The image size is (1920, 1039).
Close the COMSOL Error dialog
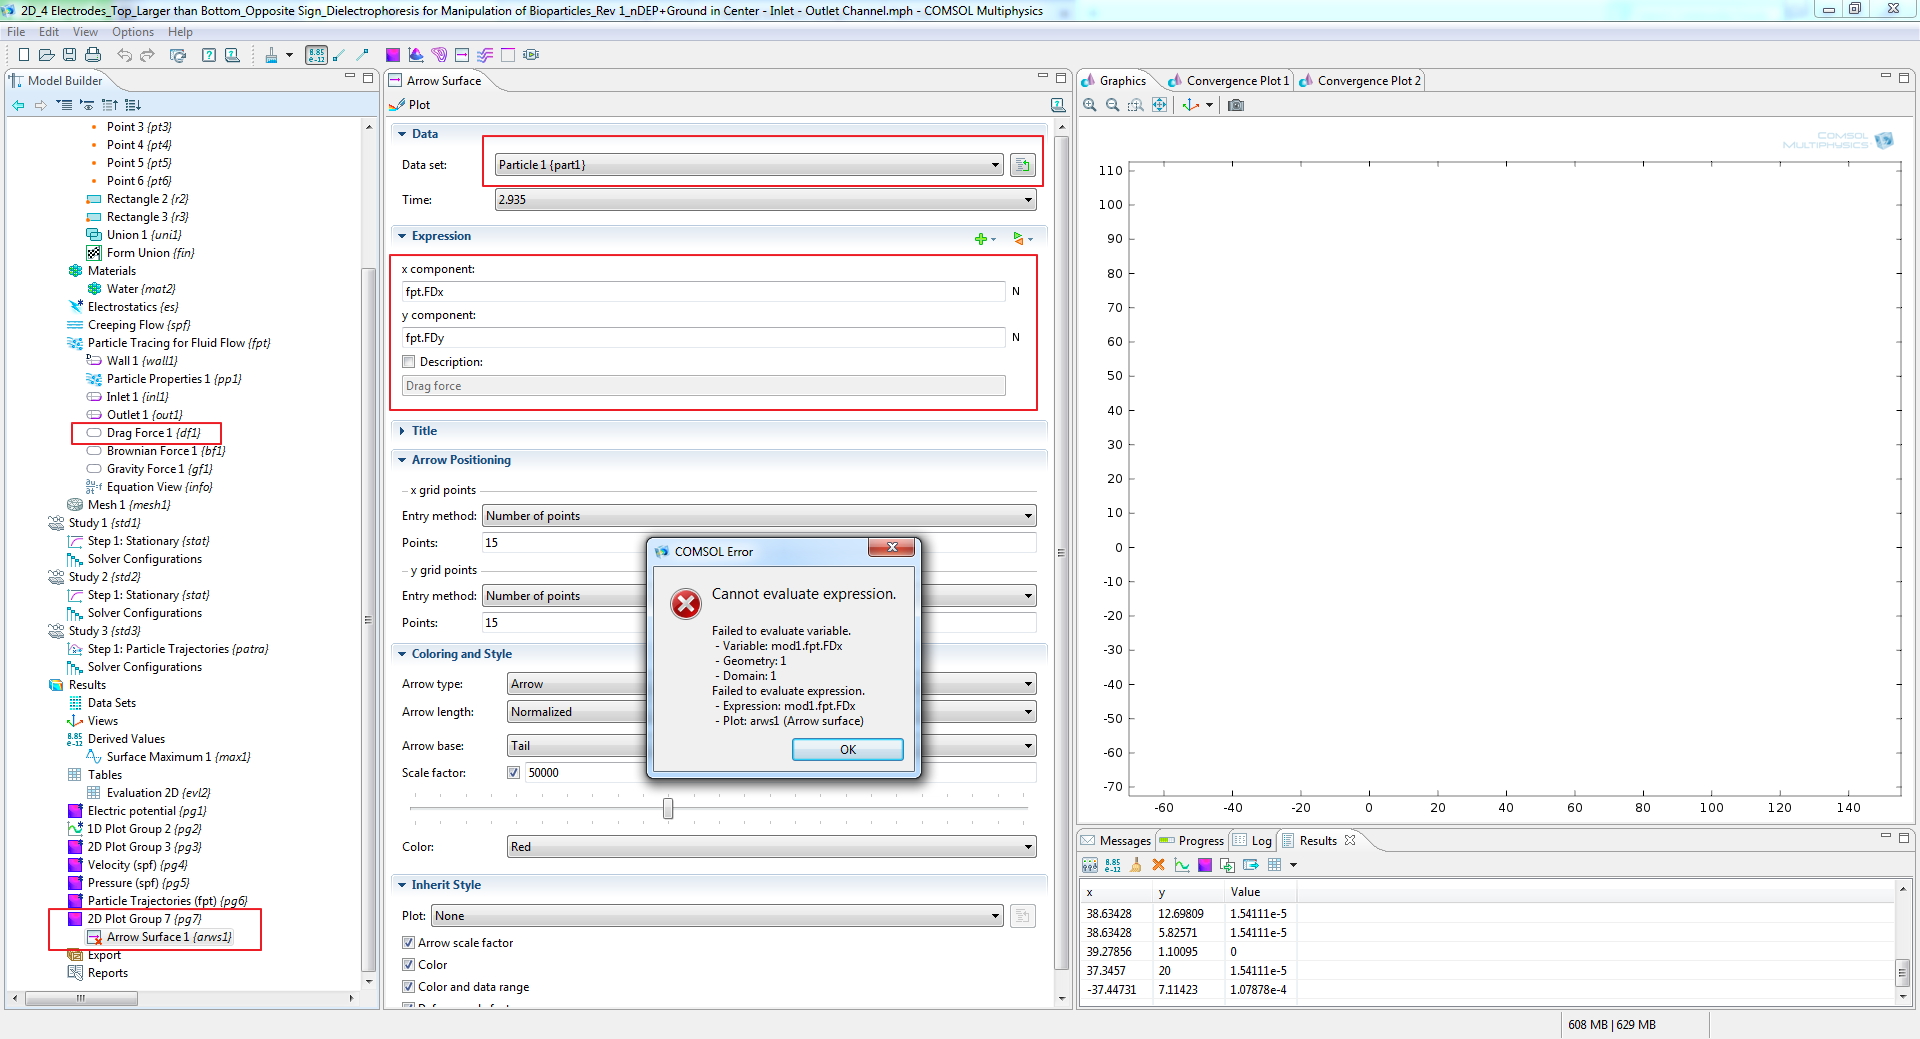pos(891,547)
